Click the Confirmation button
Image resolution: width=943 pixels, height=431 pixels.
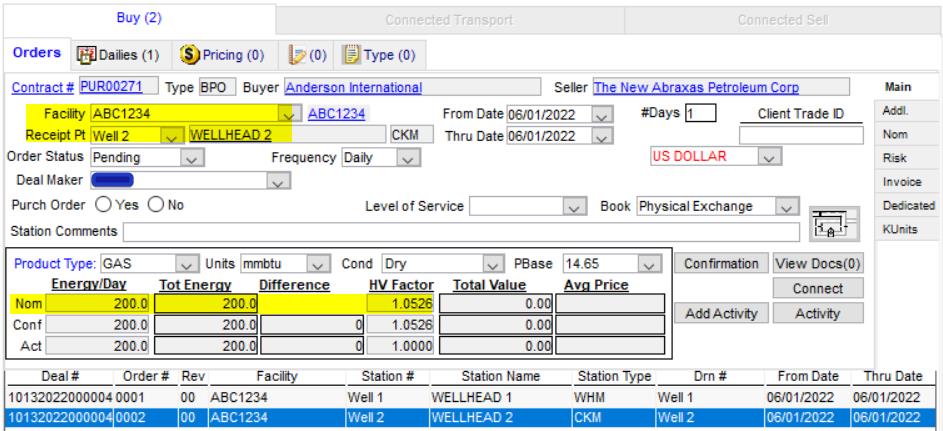tap(719, 264)
